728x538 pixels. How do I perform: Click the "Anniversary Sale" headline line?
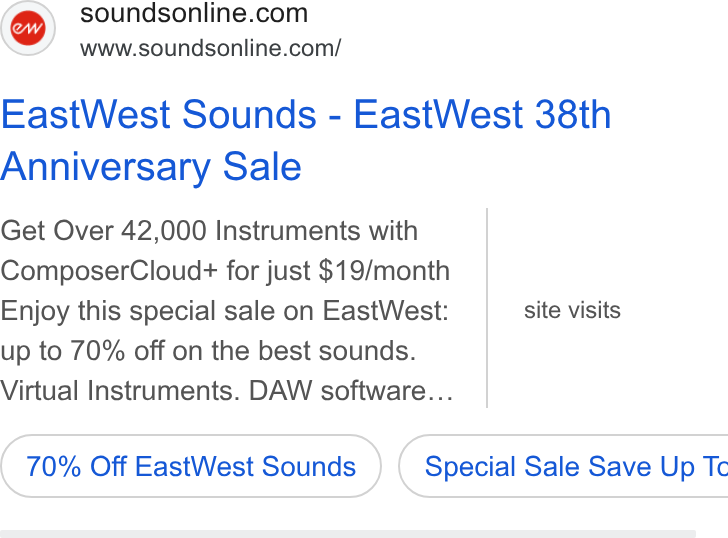pos(151,167)
